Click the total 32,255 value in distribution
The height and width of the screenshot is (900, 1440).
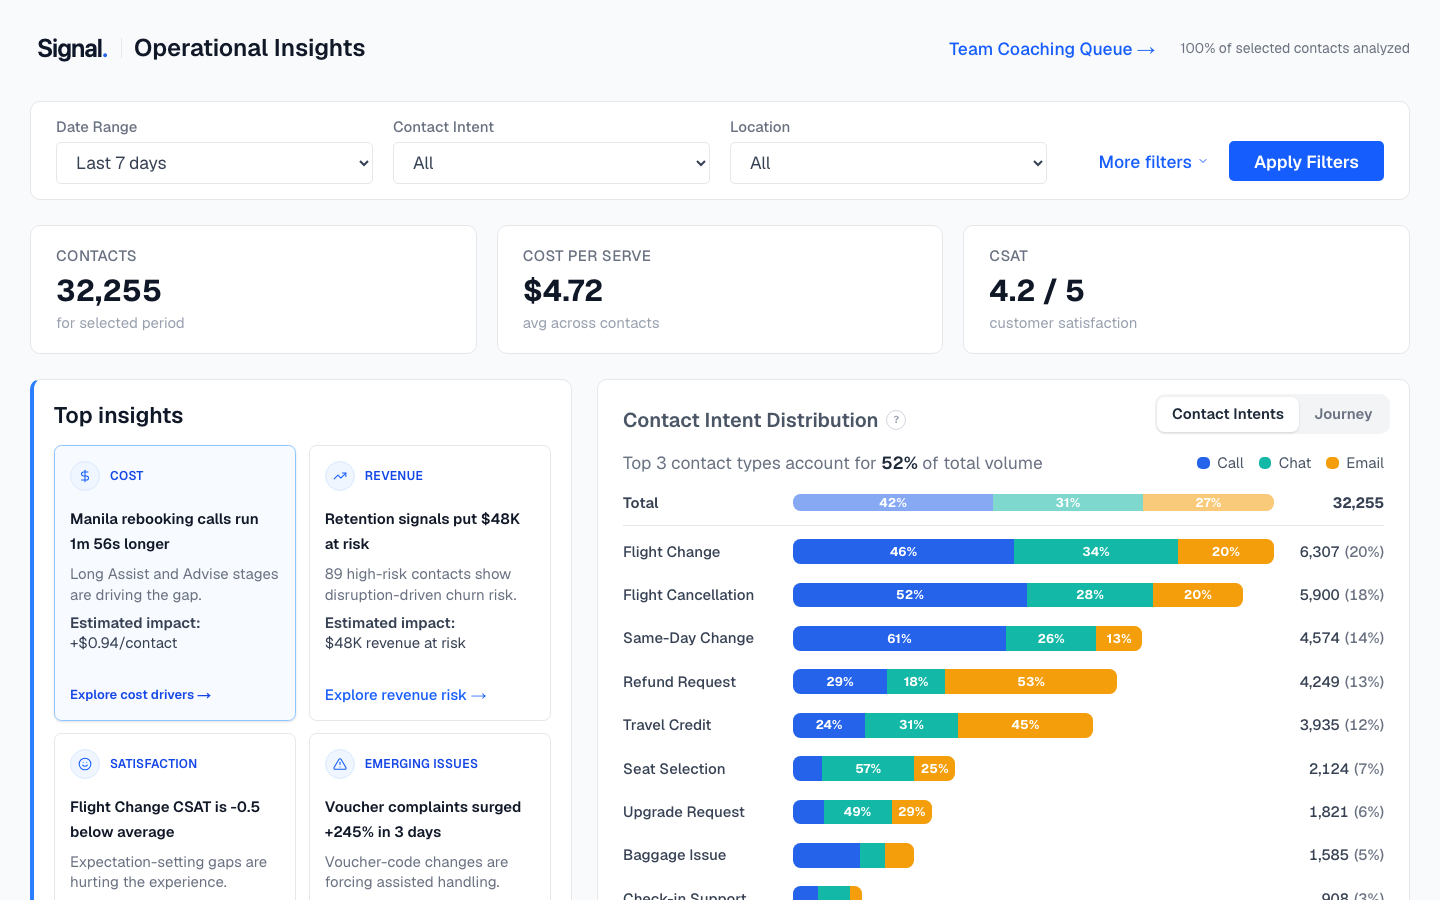pyautogui.click(x=1358, y=503)
